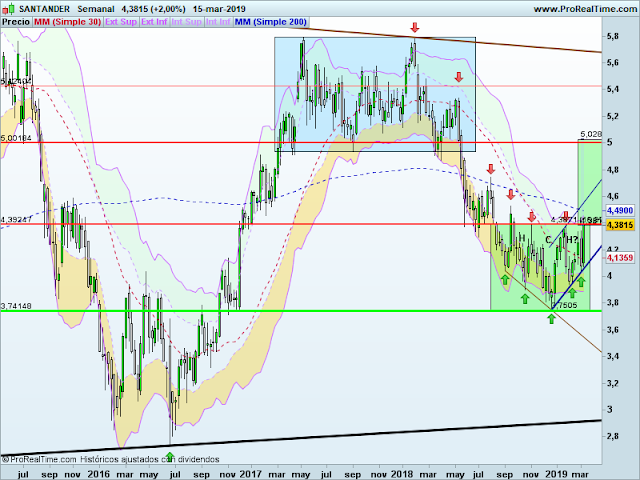Open the www.ProRealTime.com link

pos(585,9)
